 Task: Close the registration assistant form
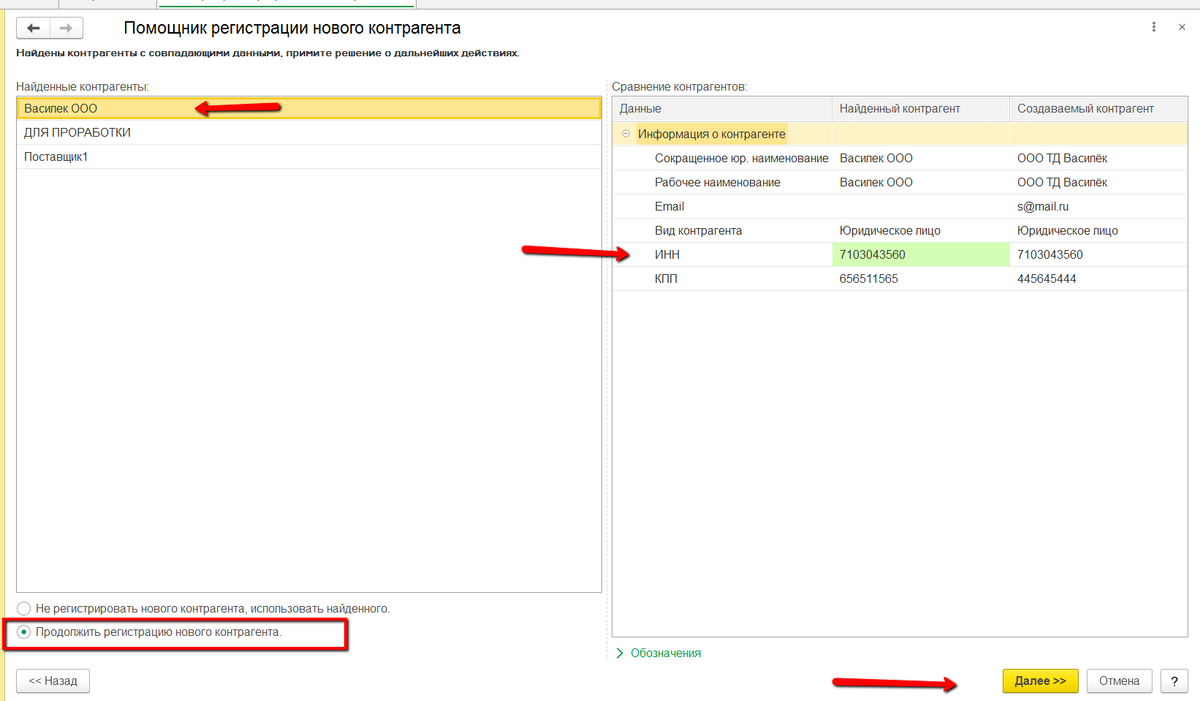coord(1184,26)
